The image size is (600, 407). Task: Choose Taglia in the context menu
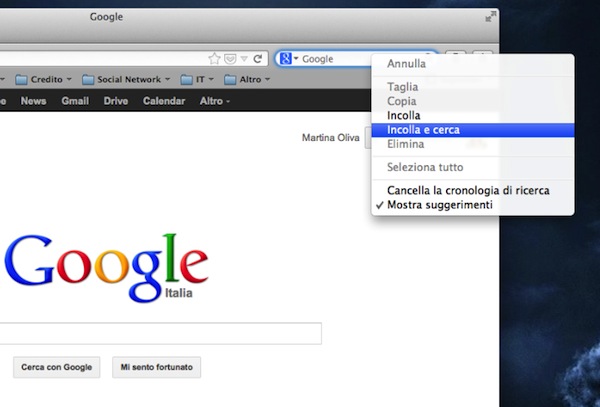click(473, 87)
